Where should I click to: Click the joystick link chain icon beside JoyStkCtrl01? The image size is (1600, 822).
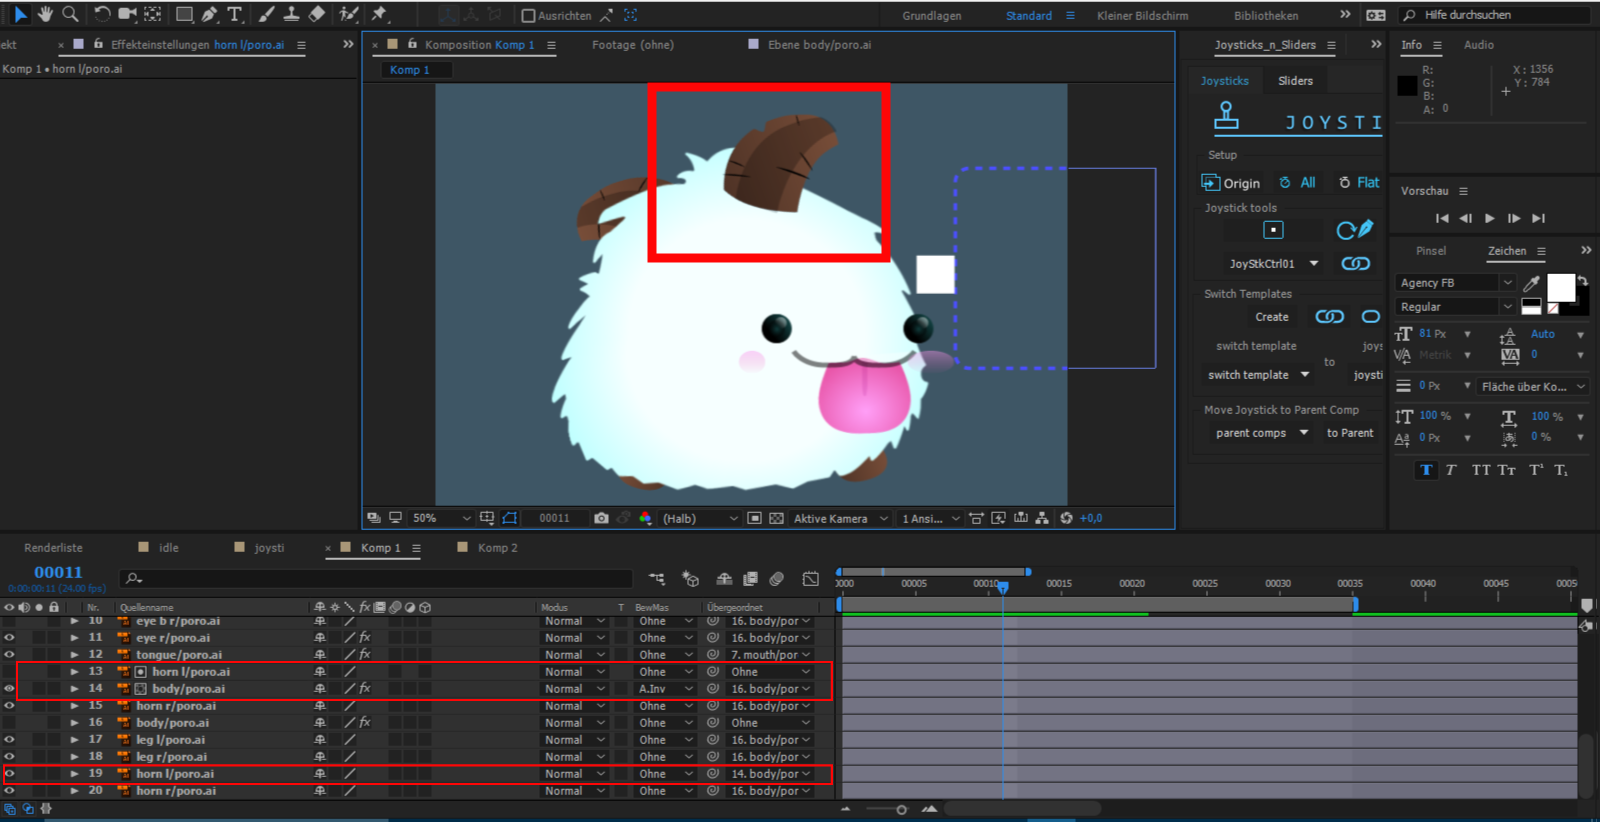point(1356,264)
